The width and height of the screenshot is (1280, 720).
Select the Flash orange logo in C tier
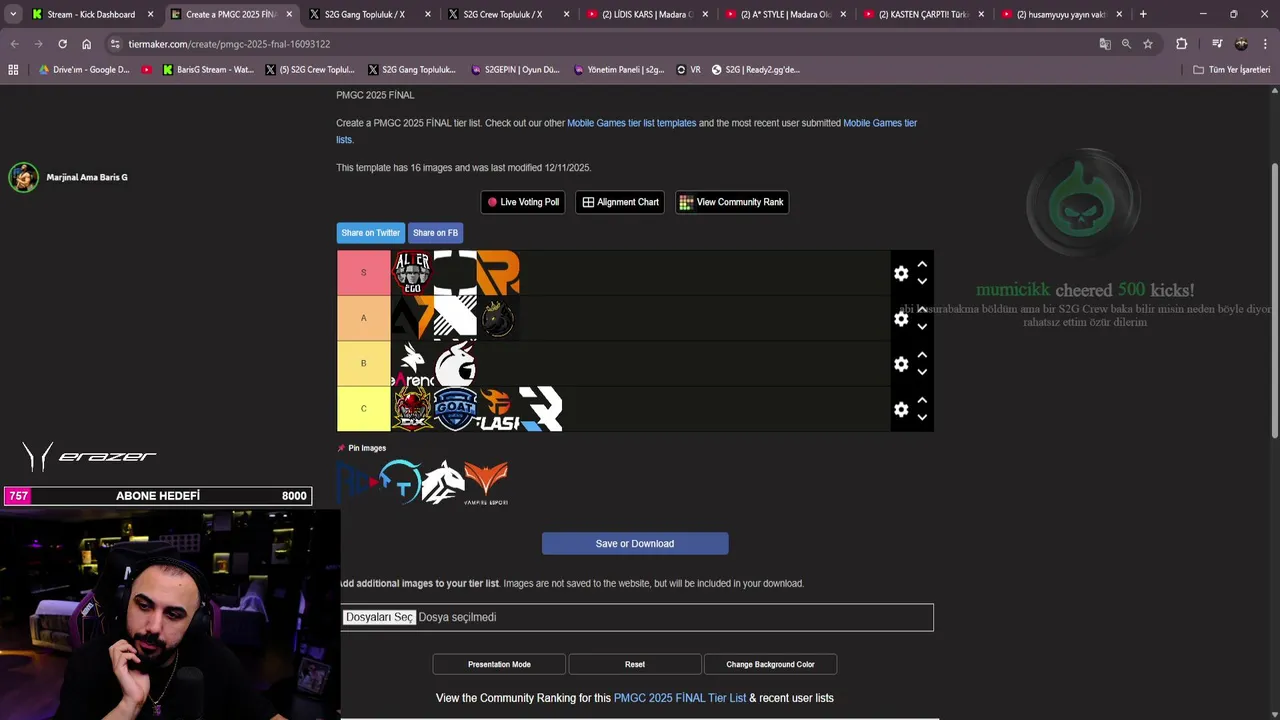[x=498, y=409]
